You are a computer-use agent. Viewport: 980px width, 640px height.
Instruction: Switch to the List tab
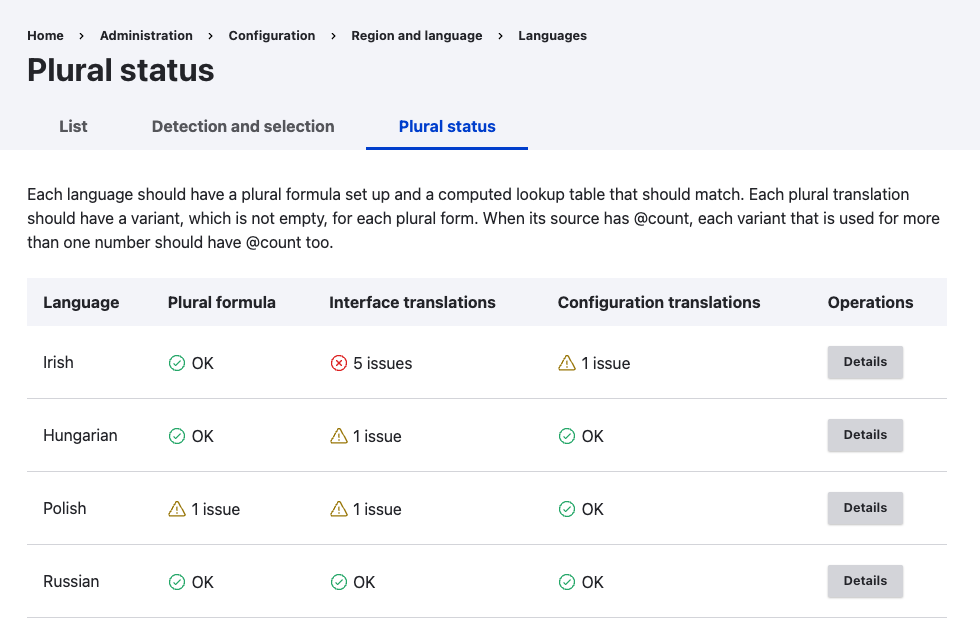tap(73, 126)
